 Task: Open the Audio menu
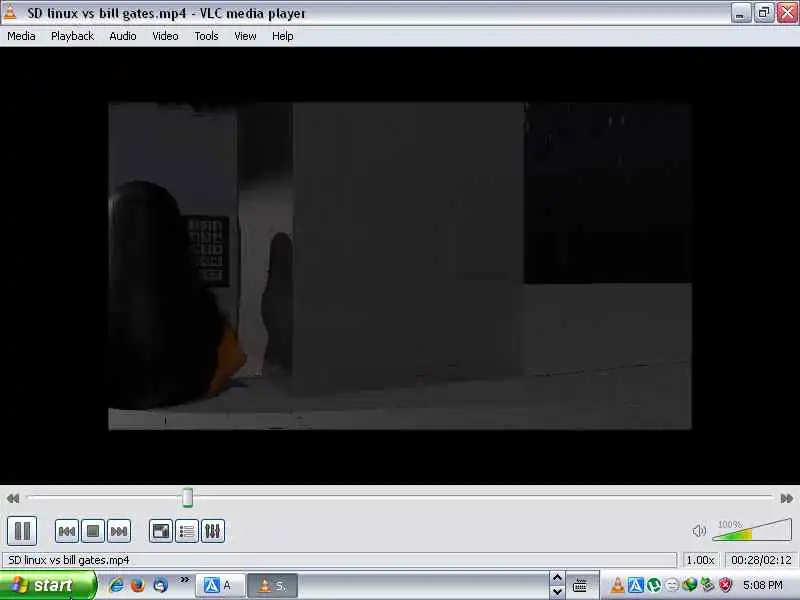123,36
